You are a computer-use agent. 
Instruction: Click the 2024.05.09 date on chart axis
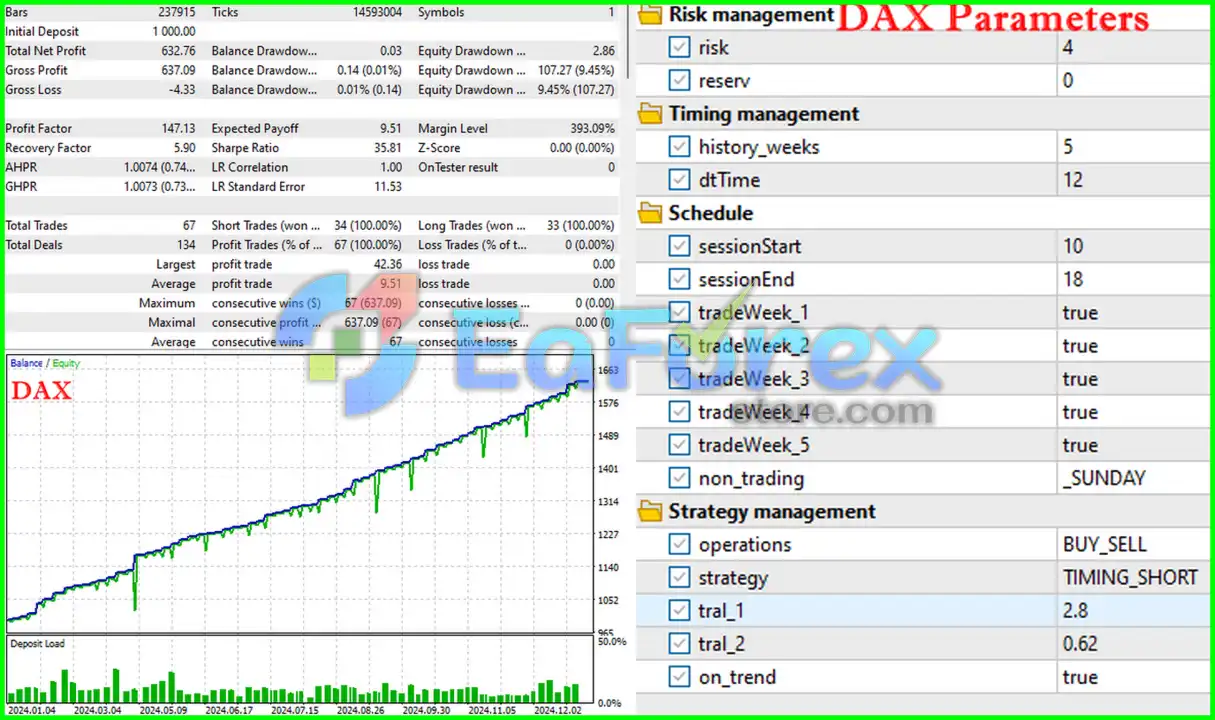(165, 711)
